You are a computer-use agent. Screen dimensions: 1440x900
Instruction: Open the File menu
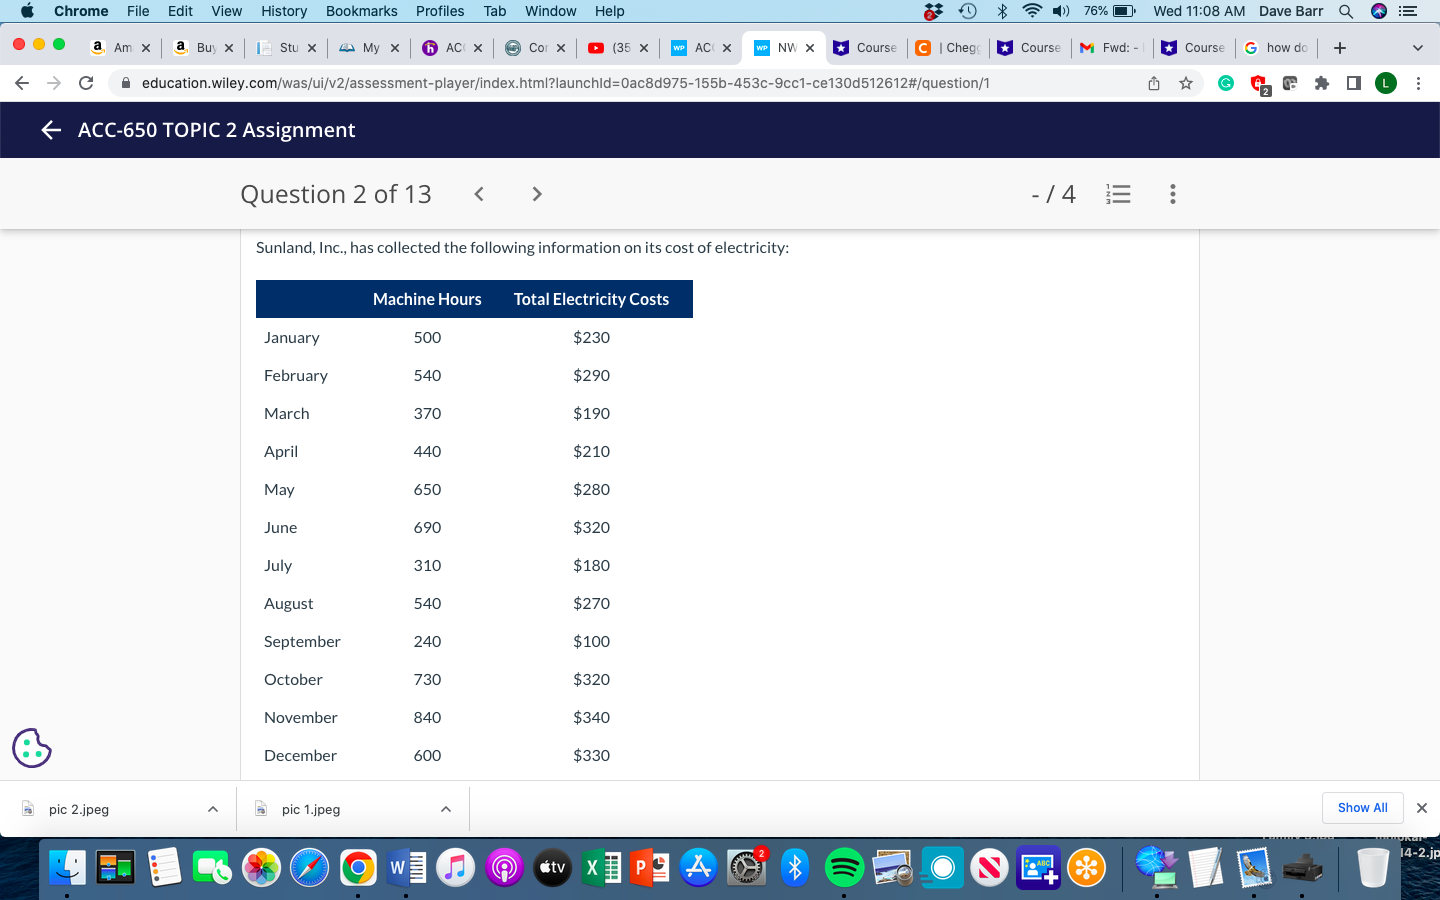138,11
